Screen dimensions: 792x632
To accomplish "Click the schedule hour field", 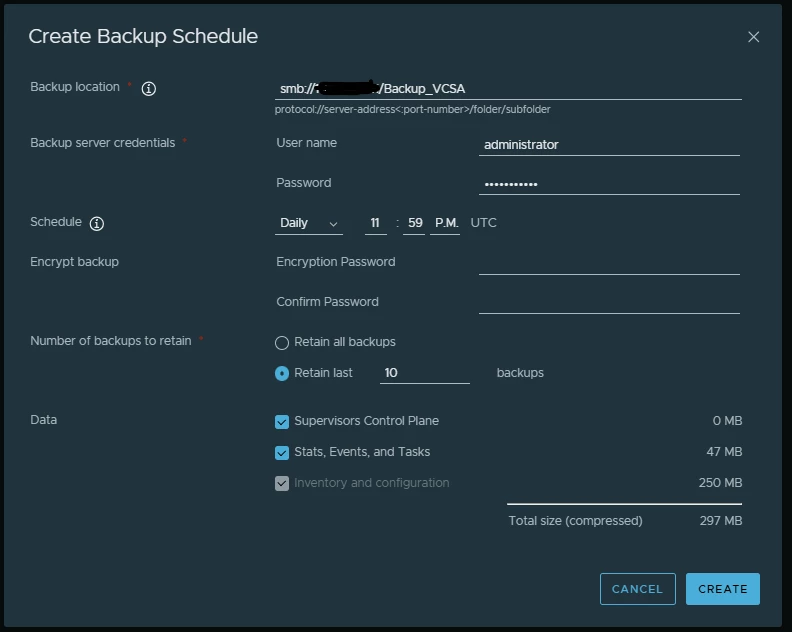I will pyautogui.click(x=376, y=223).
